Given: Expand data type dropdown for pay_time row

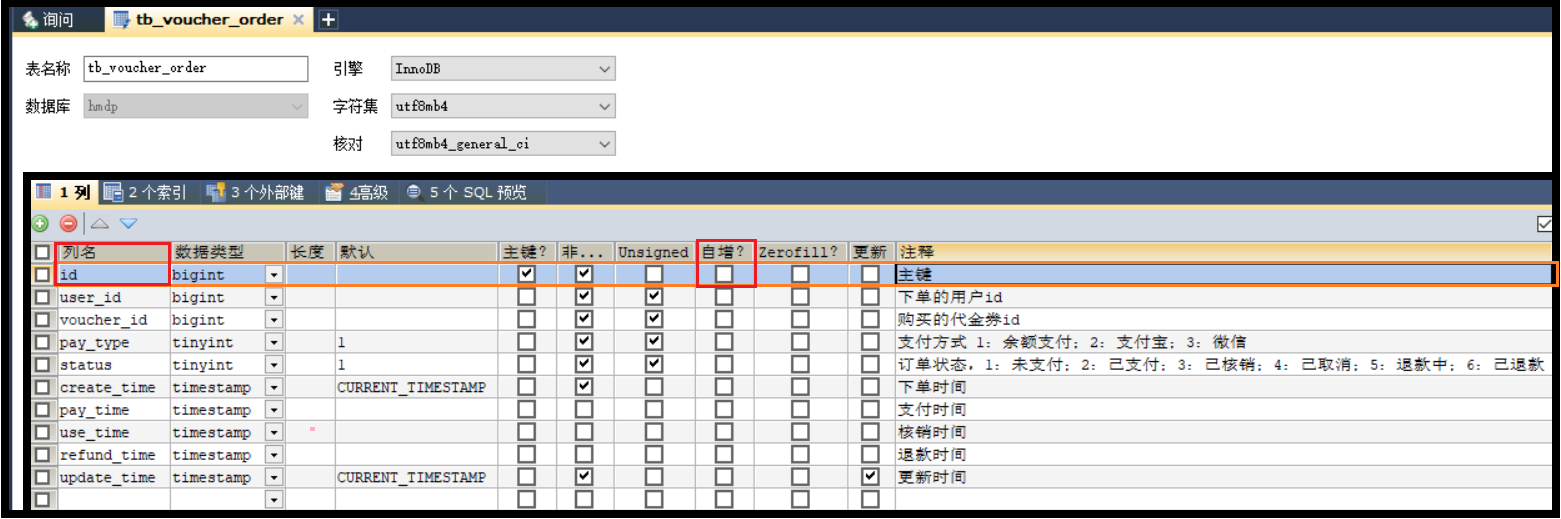Looking at the screenshot, I should [x=273, y=410].
